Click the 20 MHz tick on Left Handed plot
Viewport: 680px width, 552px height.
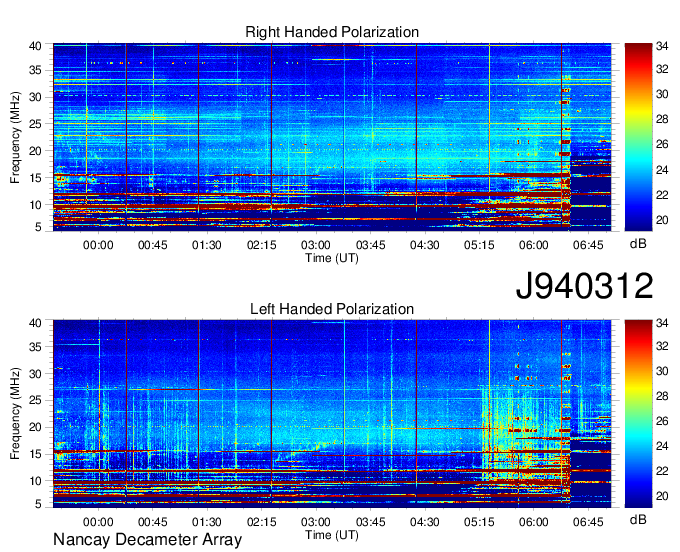35,427
